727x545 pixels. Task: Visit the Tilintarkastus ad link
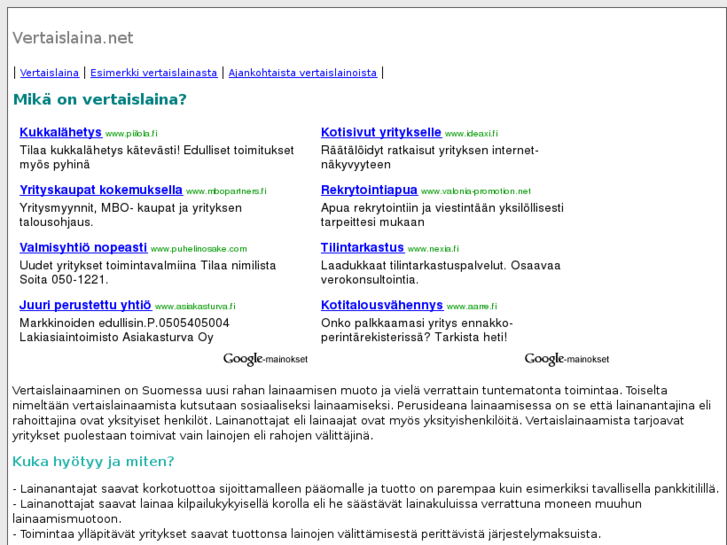363,248
